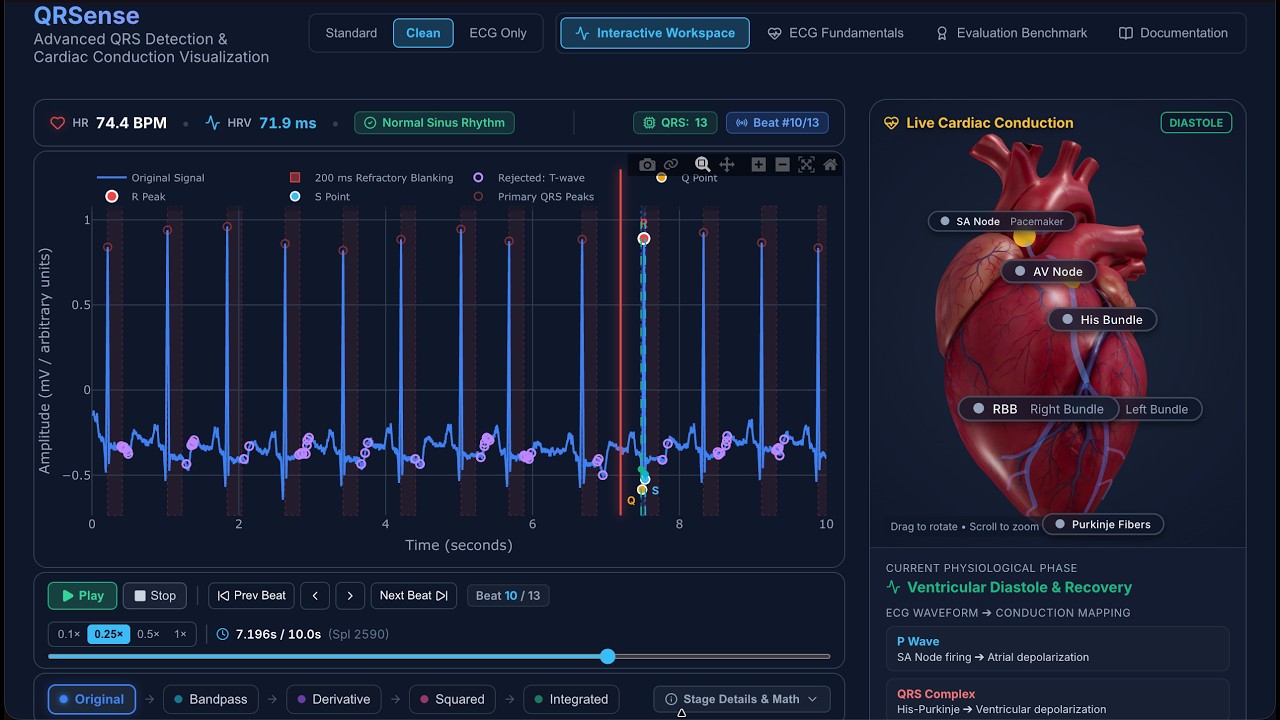Click the QRS count chip icon
Image resolution: width=1280 pixels, height=720 pixels.
click(650, 123)
